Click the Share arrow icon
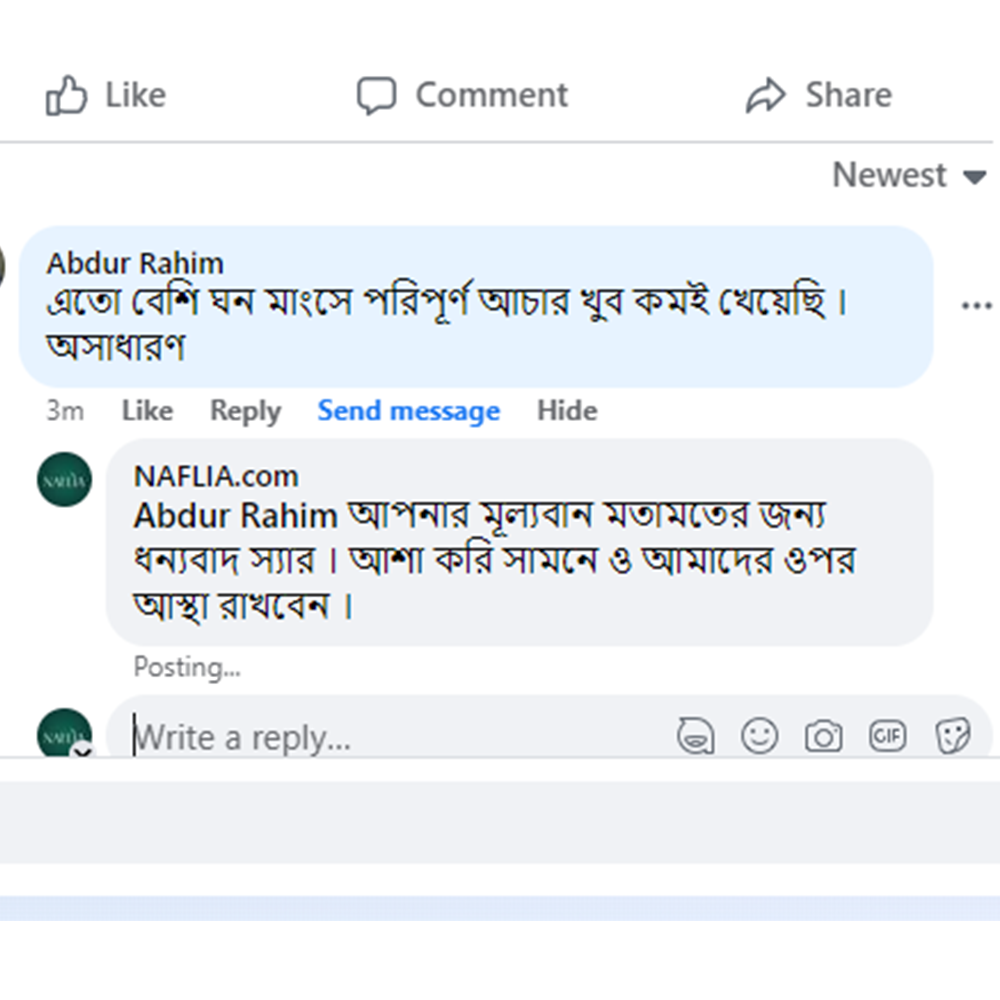 tap(766, 96)
